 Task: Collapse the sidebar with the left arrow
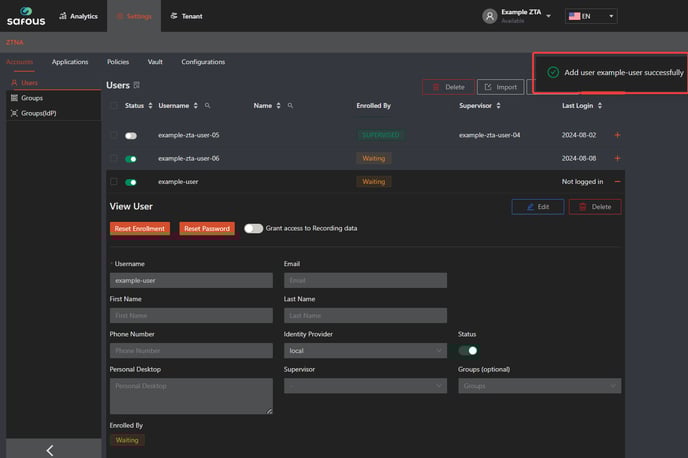click(51, 450)
